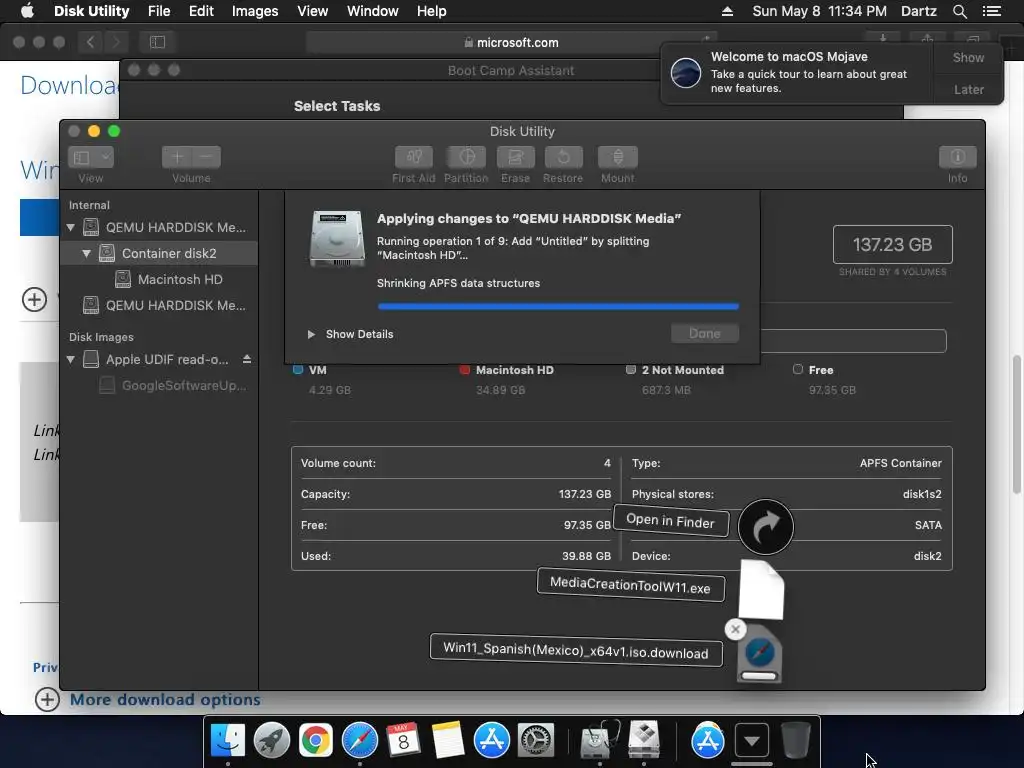Screen dimensions: 1024x768
Task: Open the View sidebar dropdown in toolbar
Action: [91, 157]
